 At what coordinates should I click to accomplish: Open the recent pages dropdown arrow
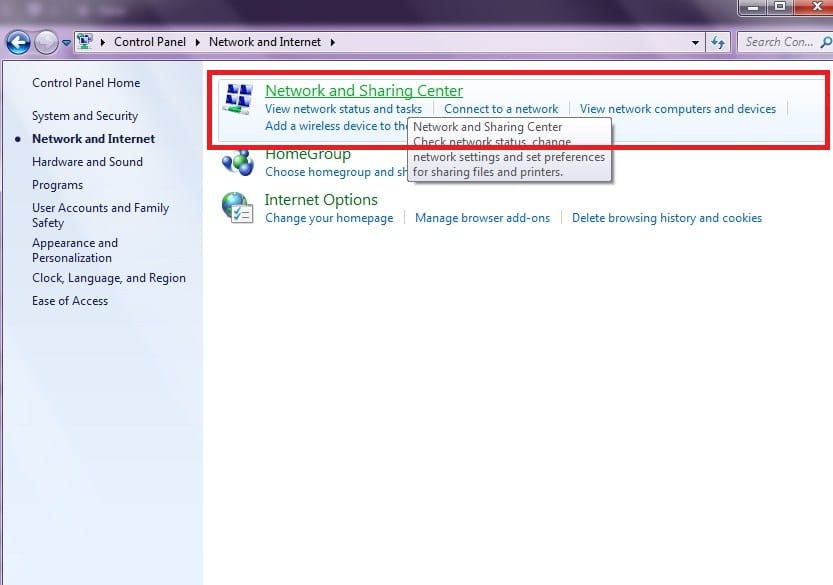click(x=66, y=43)
